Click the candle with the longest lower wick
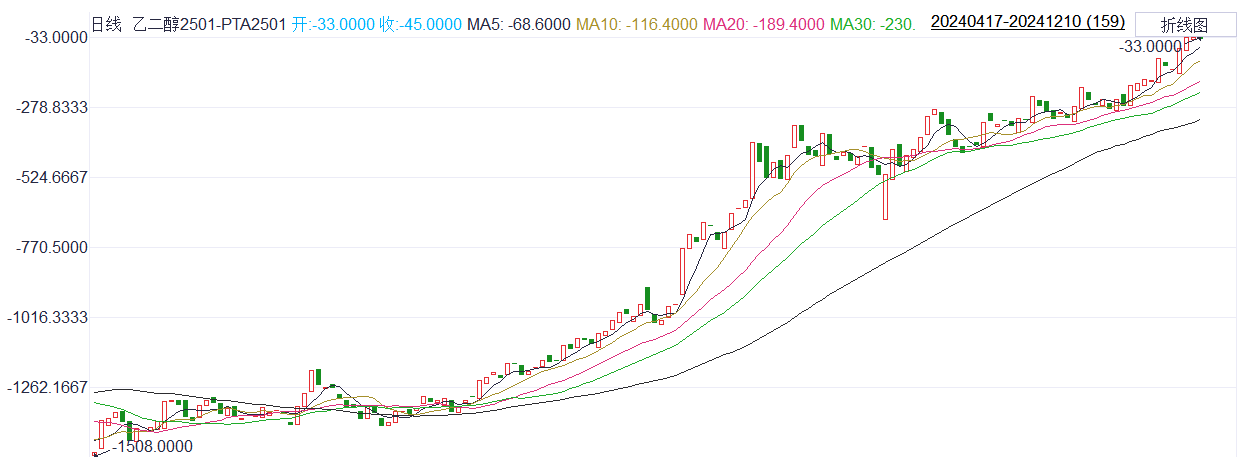 click(x=885, y=196)
